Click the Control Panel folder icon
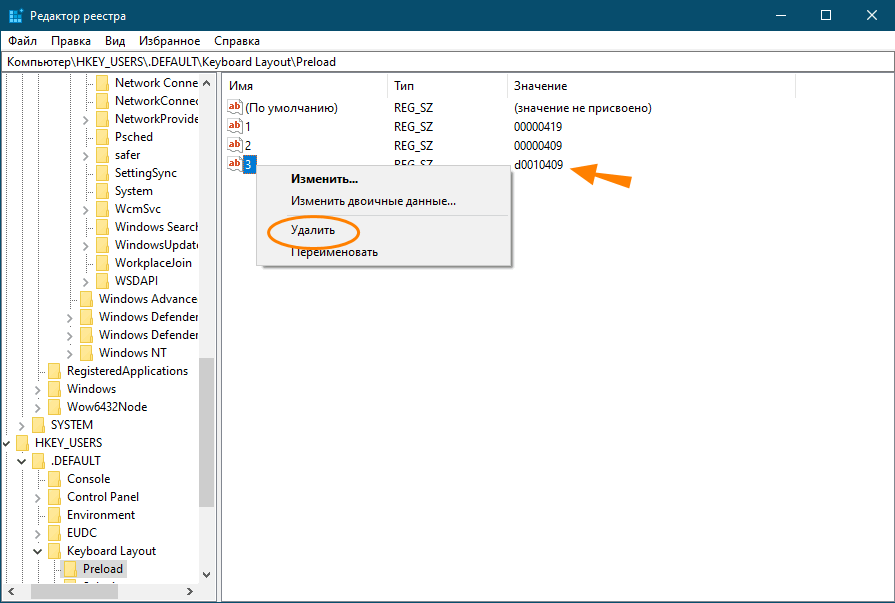Screen dimensions: 895x603 coord(55,497)
